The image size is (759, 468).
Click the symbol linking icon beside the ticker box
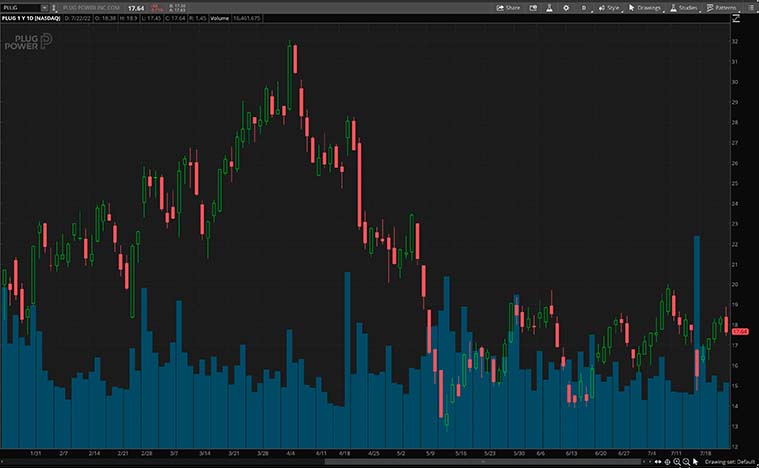(54, 8)
